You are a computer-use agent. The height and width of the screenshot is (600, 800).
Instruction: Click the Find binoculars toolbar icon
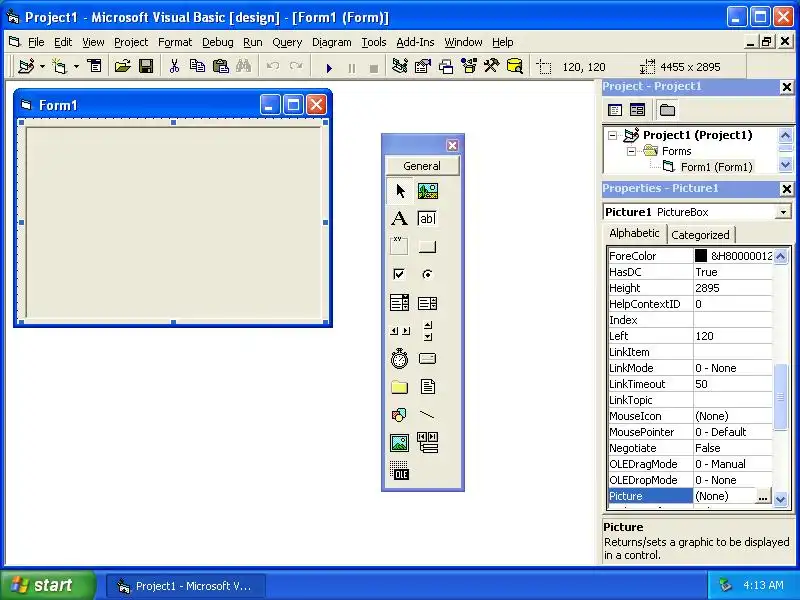coord(243,66)
